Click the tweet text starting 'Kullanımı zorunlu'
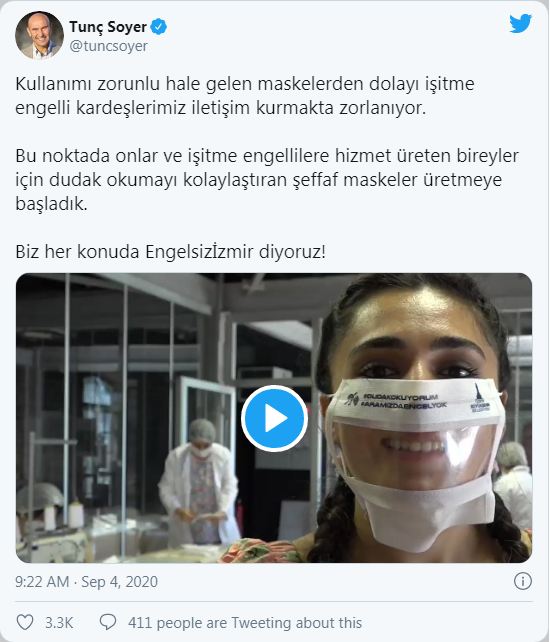This screenshot has height=642, width=550. (245, 96)
